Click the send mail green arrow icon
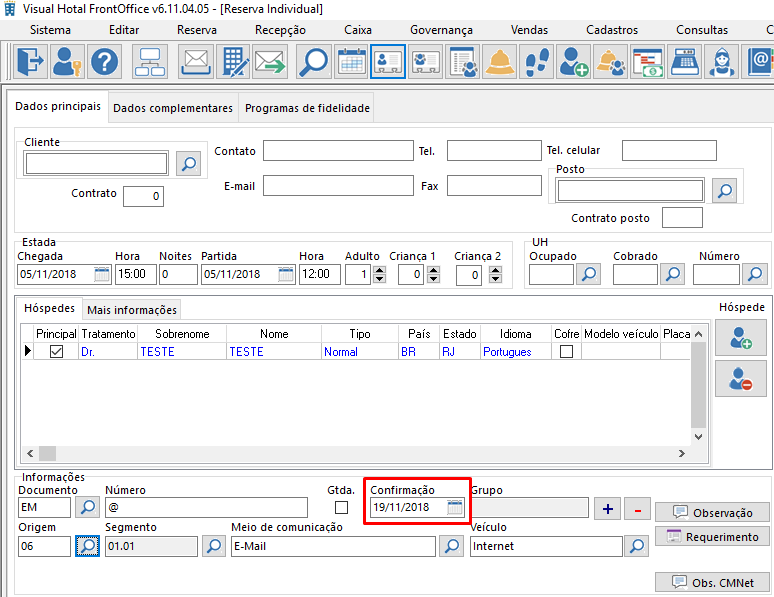The image size is (774, 597). (x=270, y=62)
